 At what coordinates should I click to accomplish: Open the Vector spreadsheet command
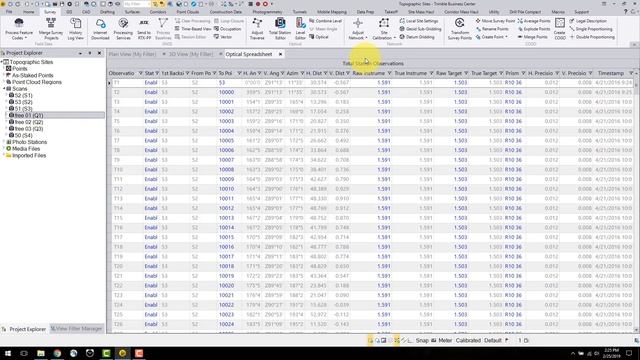pyautogui.click(x=223, y=37)
